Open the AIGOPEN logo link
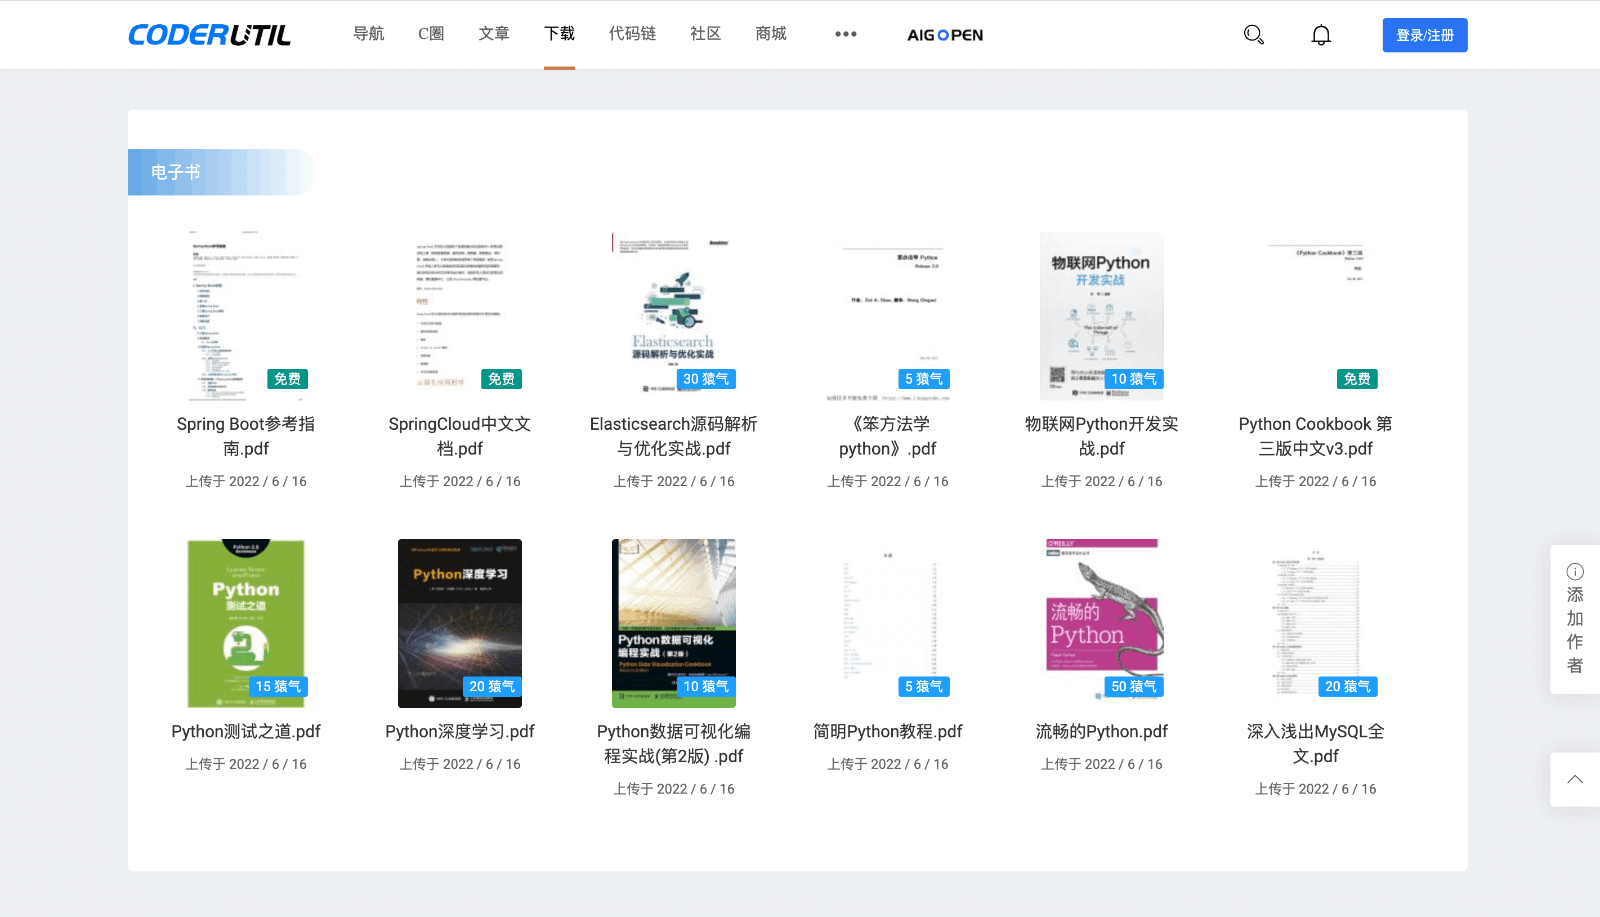 coord(945,35)
